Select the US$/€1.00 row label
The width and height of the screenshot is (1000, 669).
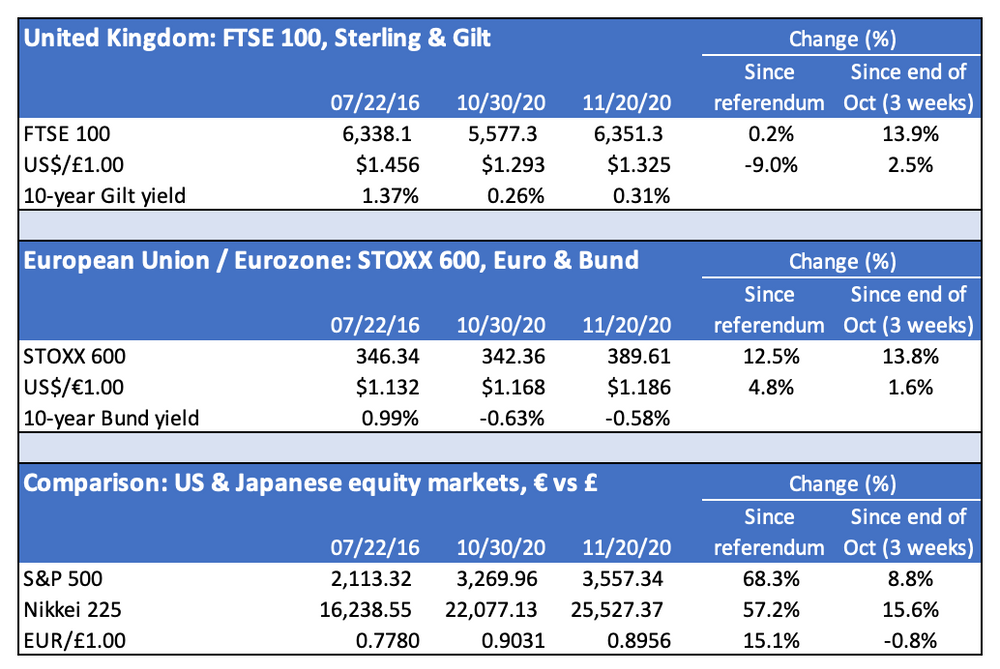(71, 385)
